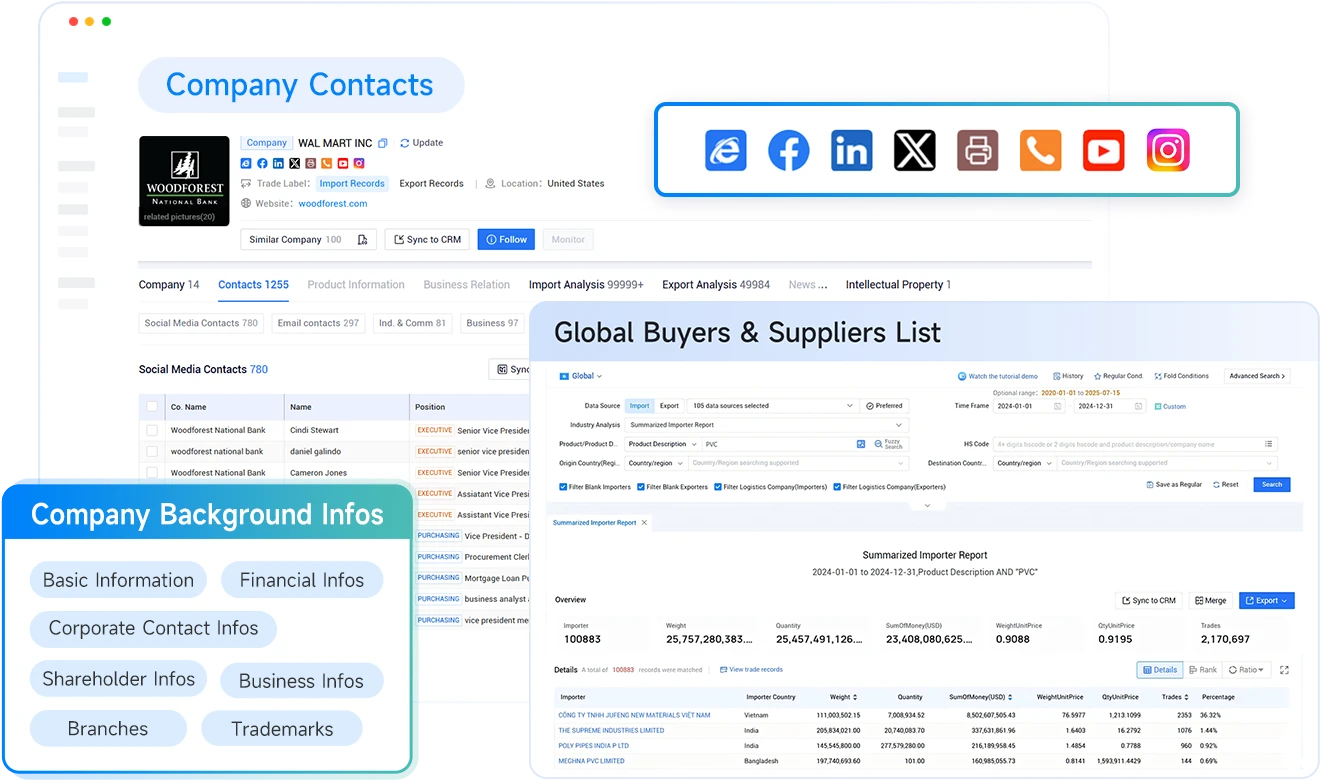Image resolution: width=1320 pixels, height=780 pixels.
Task: Select the Contacts 1255 tab
Action: pos(254,285)
